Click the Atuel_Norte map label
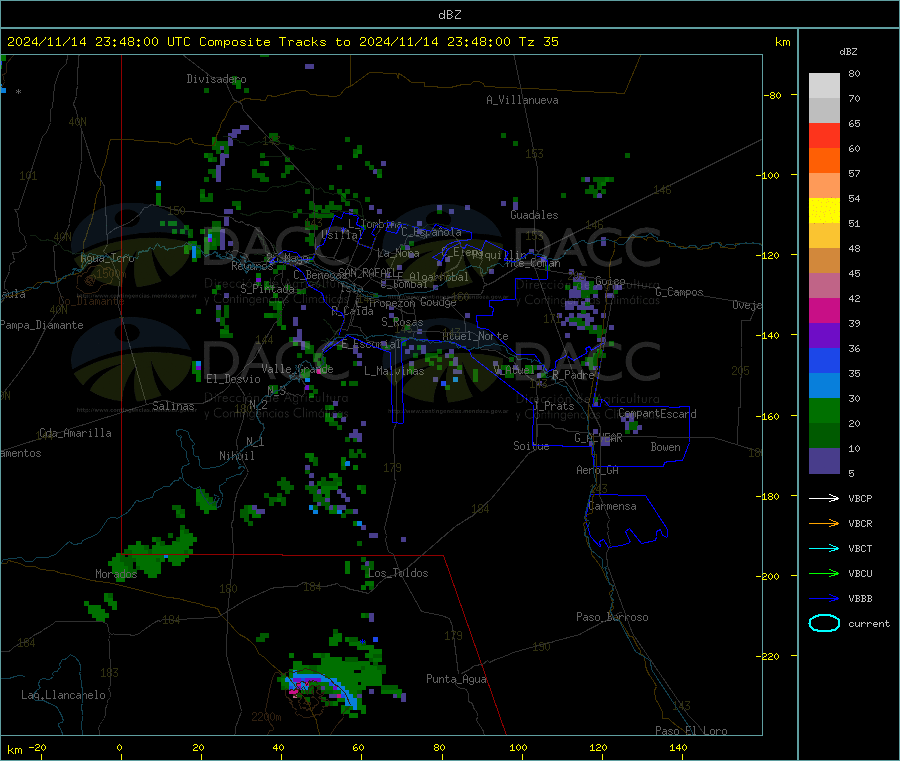Image resolution: width=900 pixels, height=761 pixels. pyautogui.click(x=475, y=336)
